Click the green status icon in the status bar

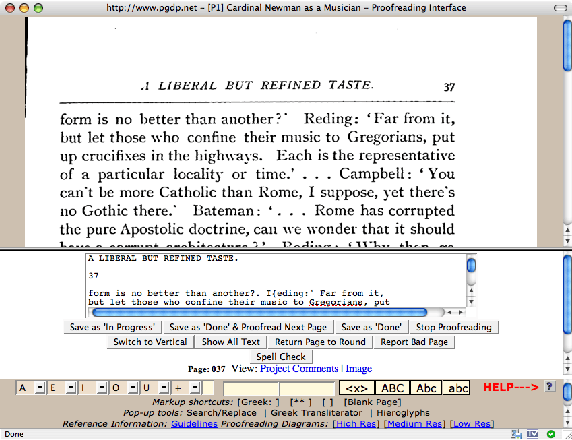(x=551, y=434)
